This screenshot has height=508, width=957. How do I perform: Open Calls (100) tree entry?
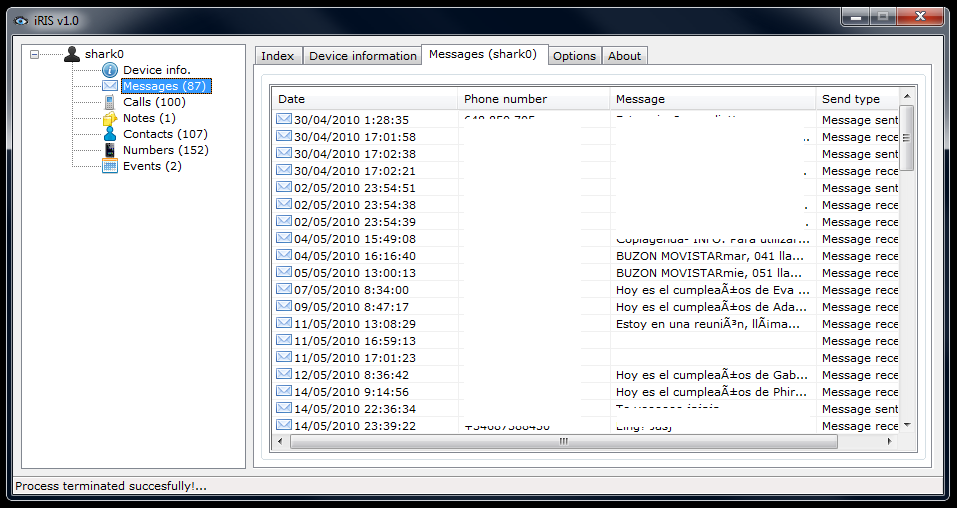(154, 102)
